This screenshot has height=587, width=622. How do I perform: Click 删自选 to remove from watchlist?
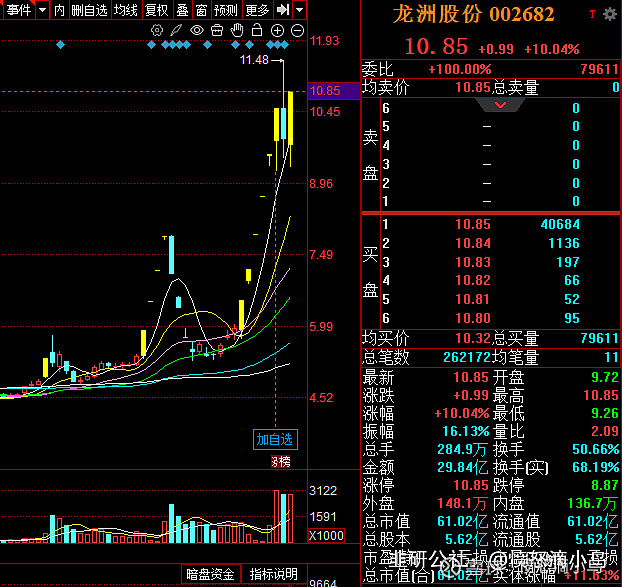click(90, 10)
